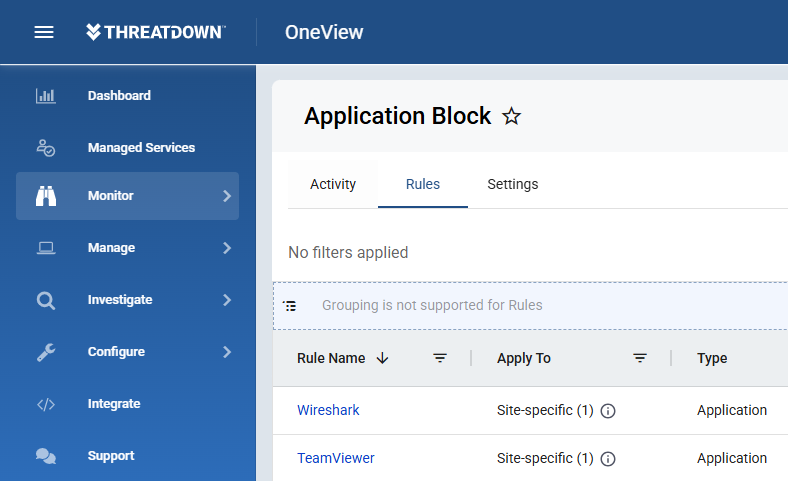This screenshot has width=788, height=481.
Task: Click the Support chat bubbles icon
Action: [x=46, y=456]
